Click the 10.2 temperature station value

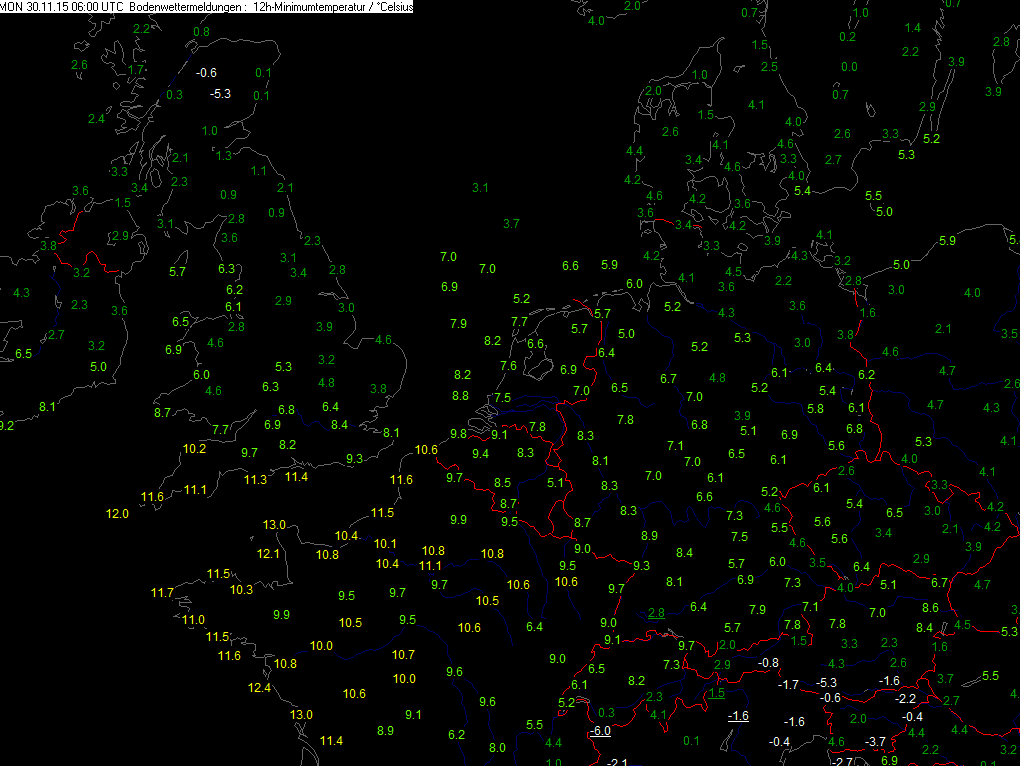194,448
